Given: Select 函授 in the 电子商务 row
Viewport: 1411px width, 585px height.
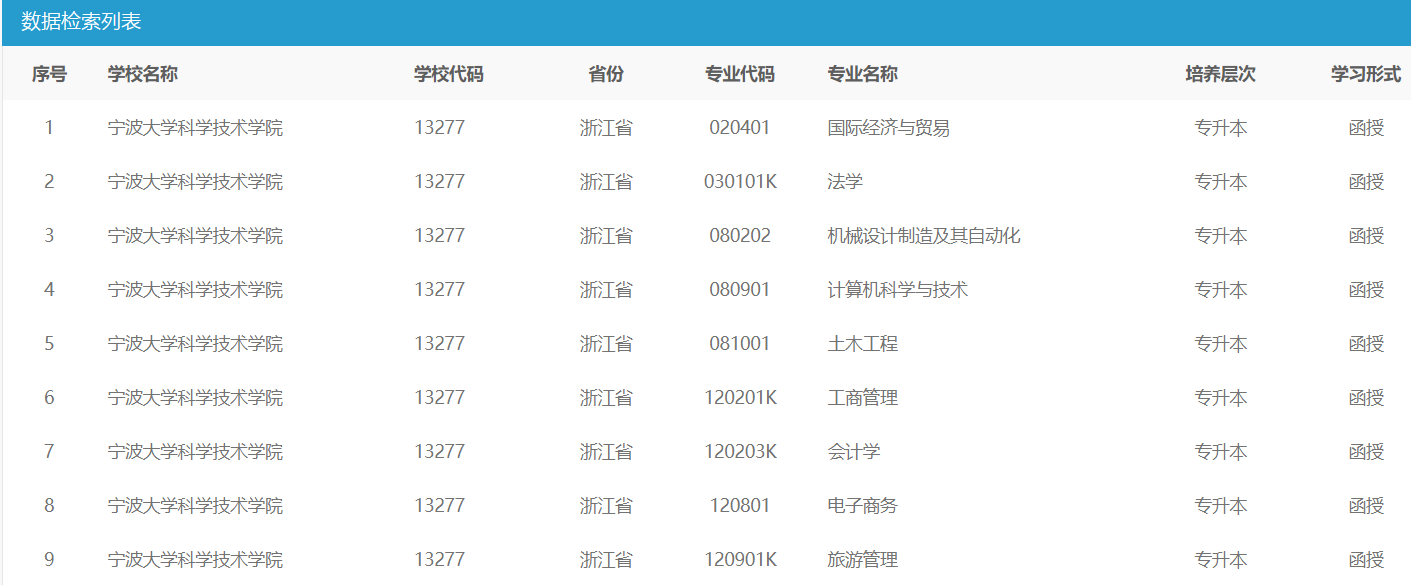Looking at the screenshot, I should (1366, 506).
